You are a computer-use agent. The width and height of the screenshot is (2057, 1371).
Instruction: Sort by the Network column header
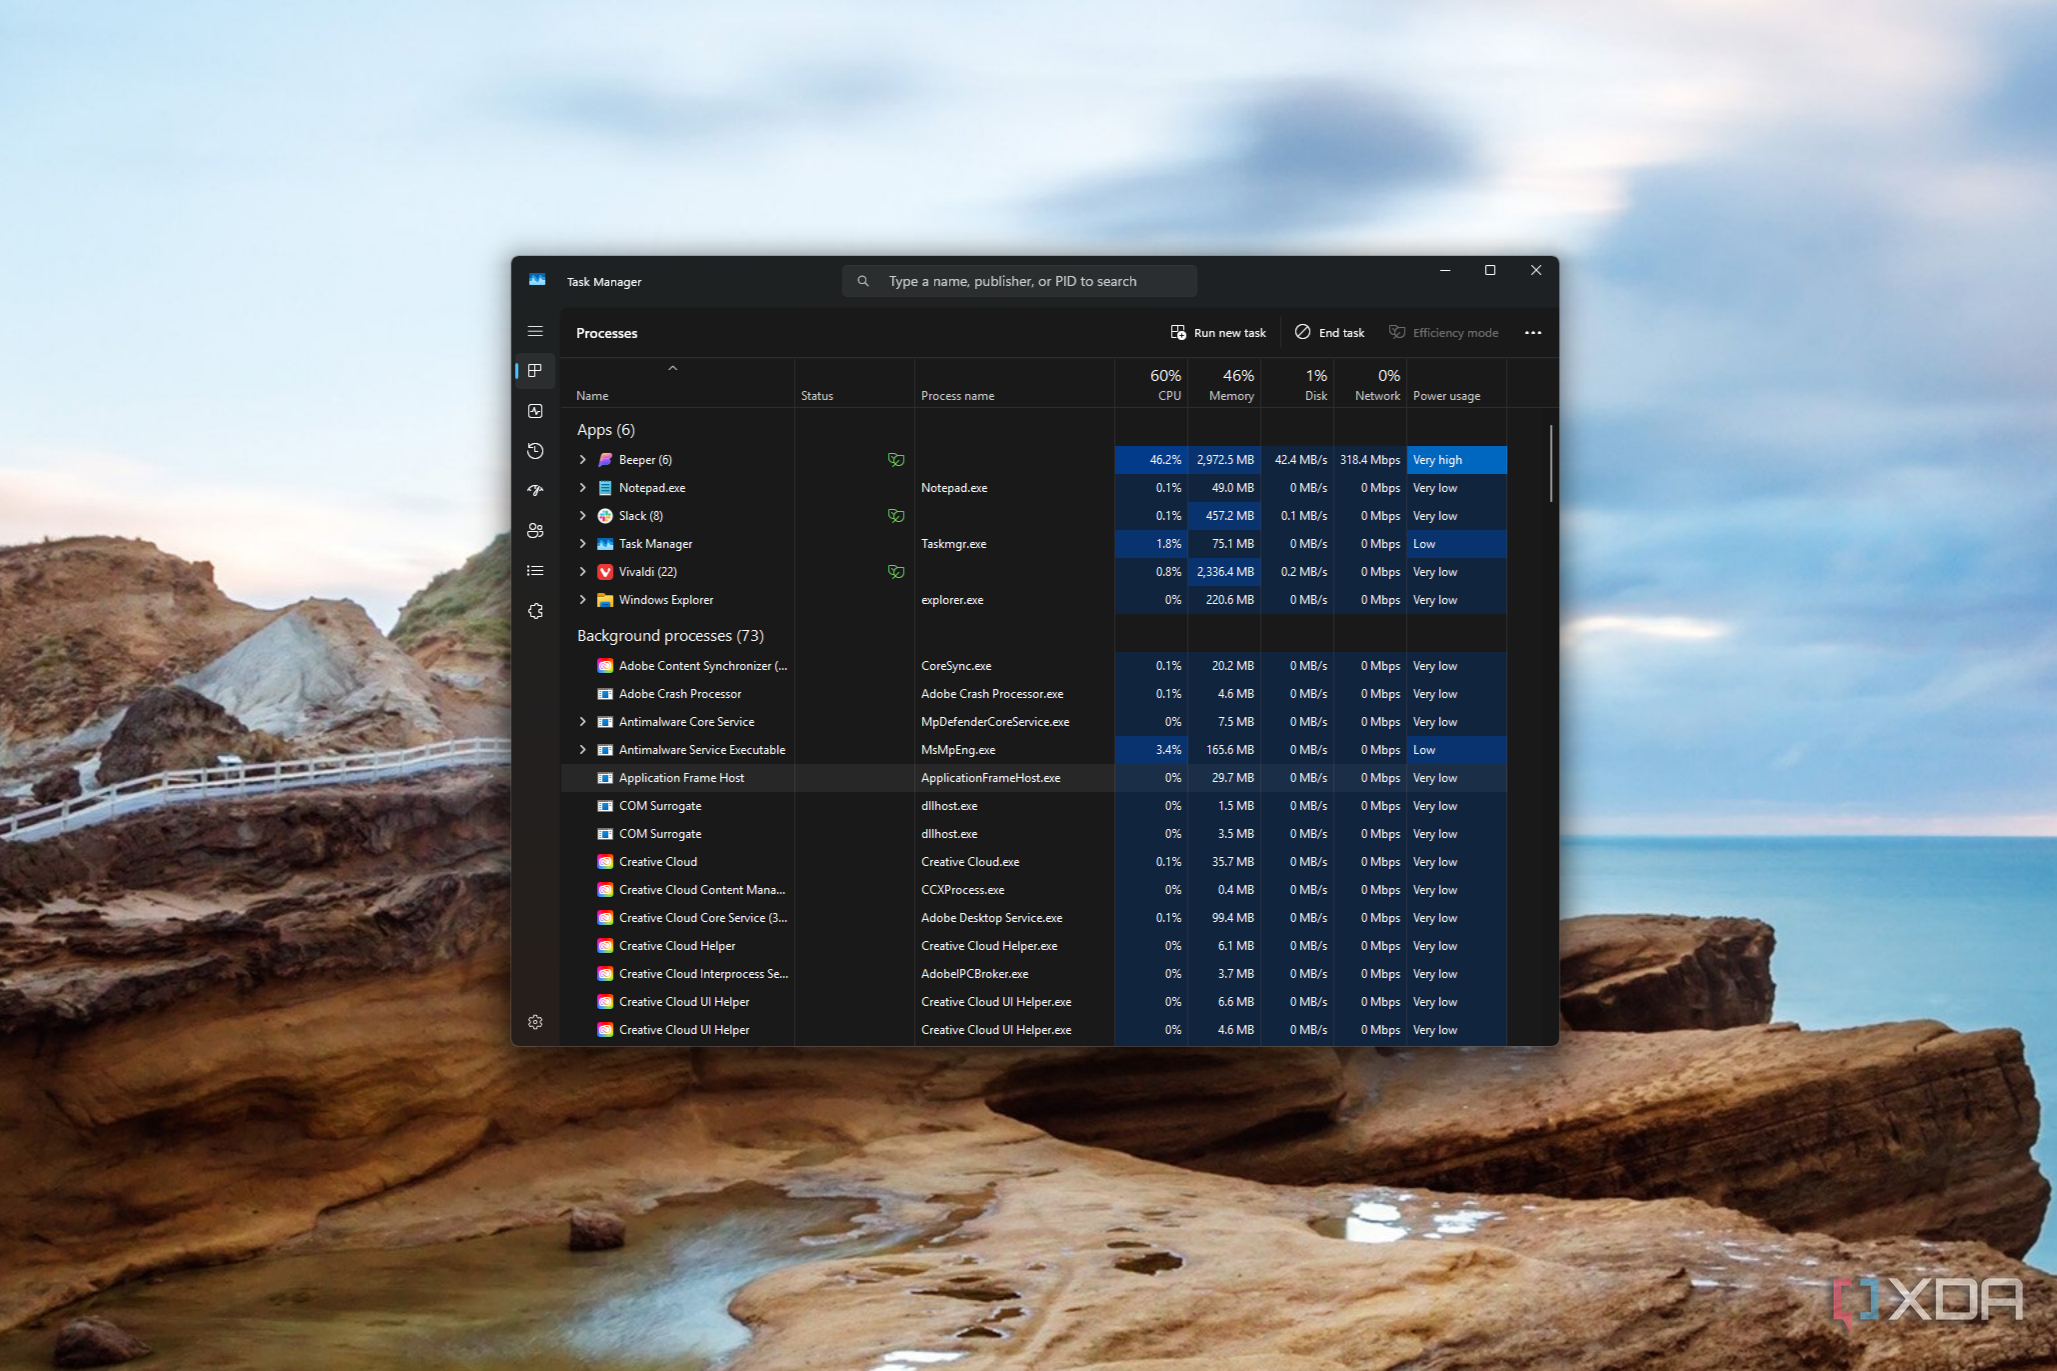(1371, 384)
